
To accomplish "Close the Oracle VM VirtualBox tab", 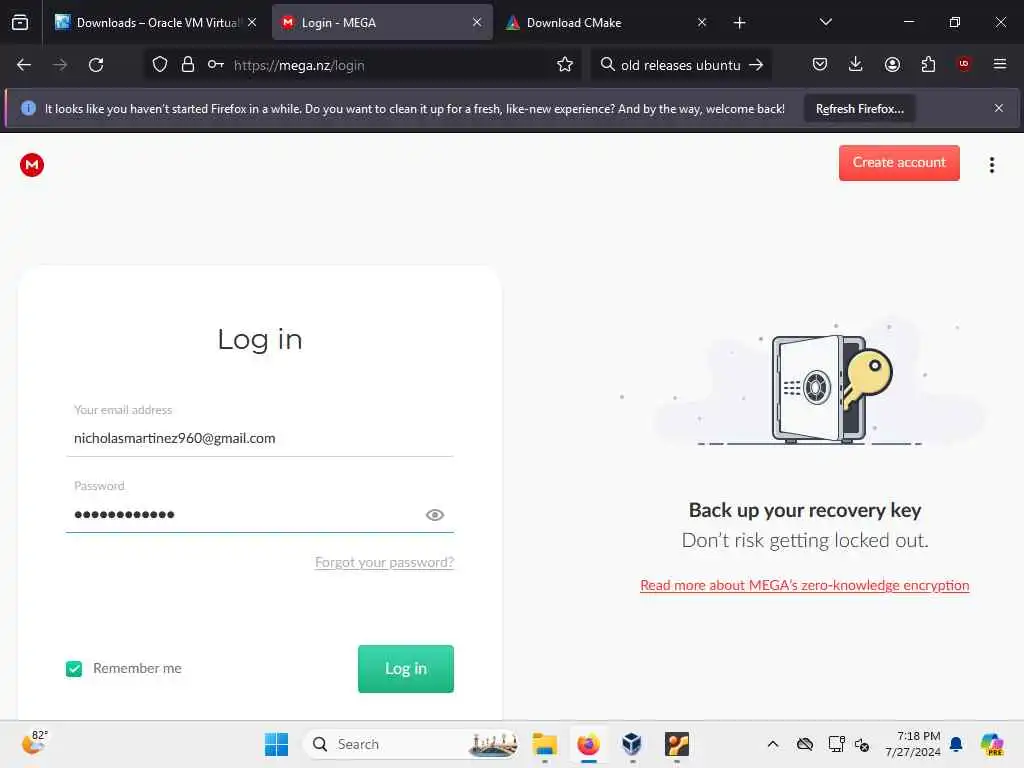I will [x=252, y=23].
